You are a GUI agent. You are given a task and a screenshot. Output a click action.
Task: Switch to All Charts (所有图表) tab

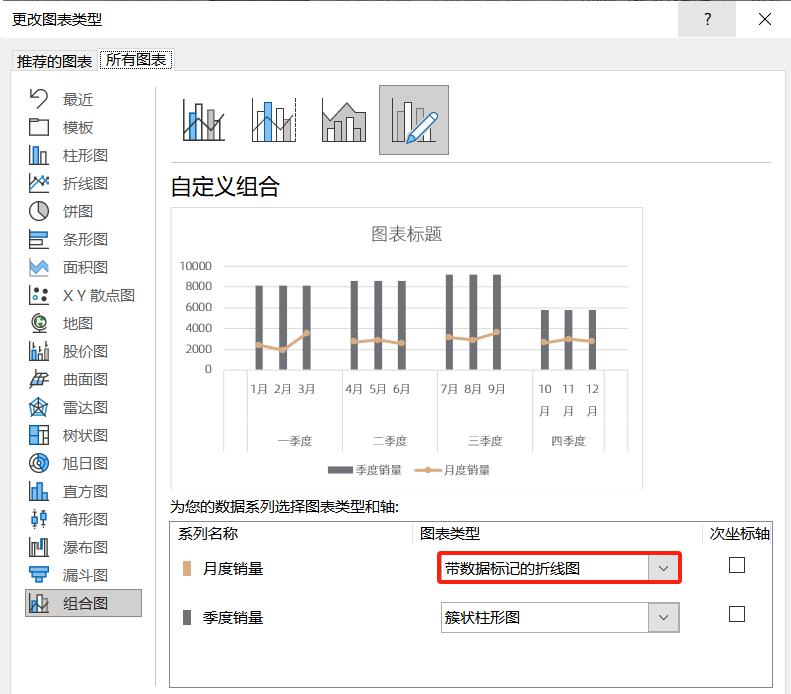click(136, 60)
